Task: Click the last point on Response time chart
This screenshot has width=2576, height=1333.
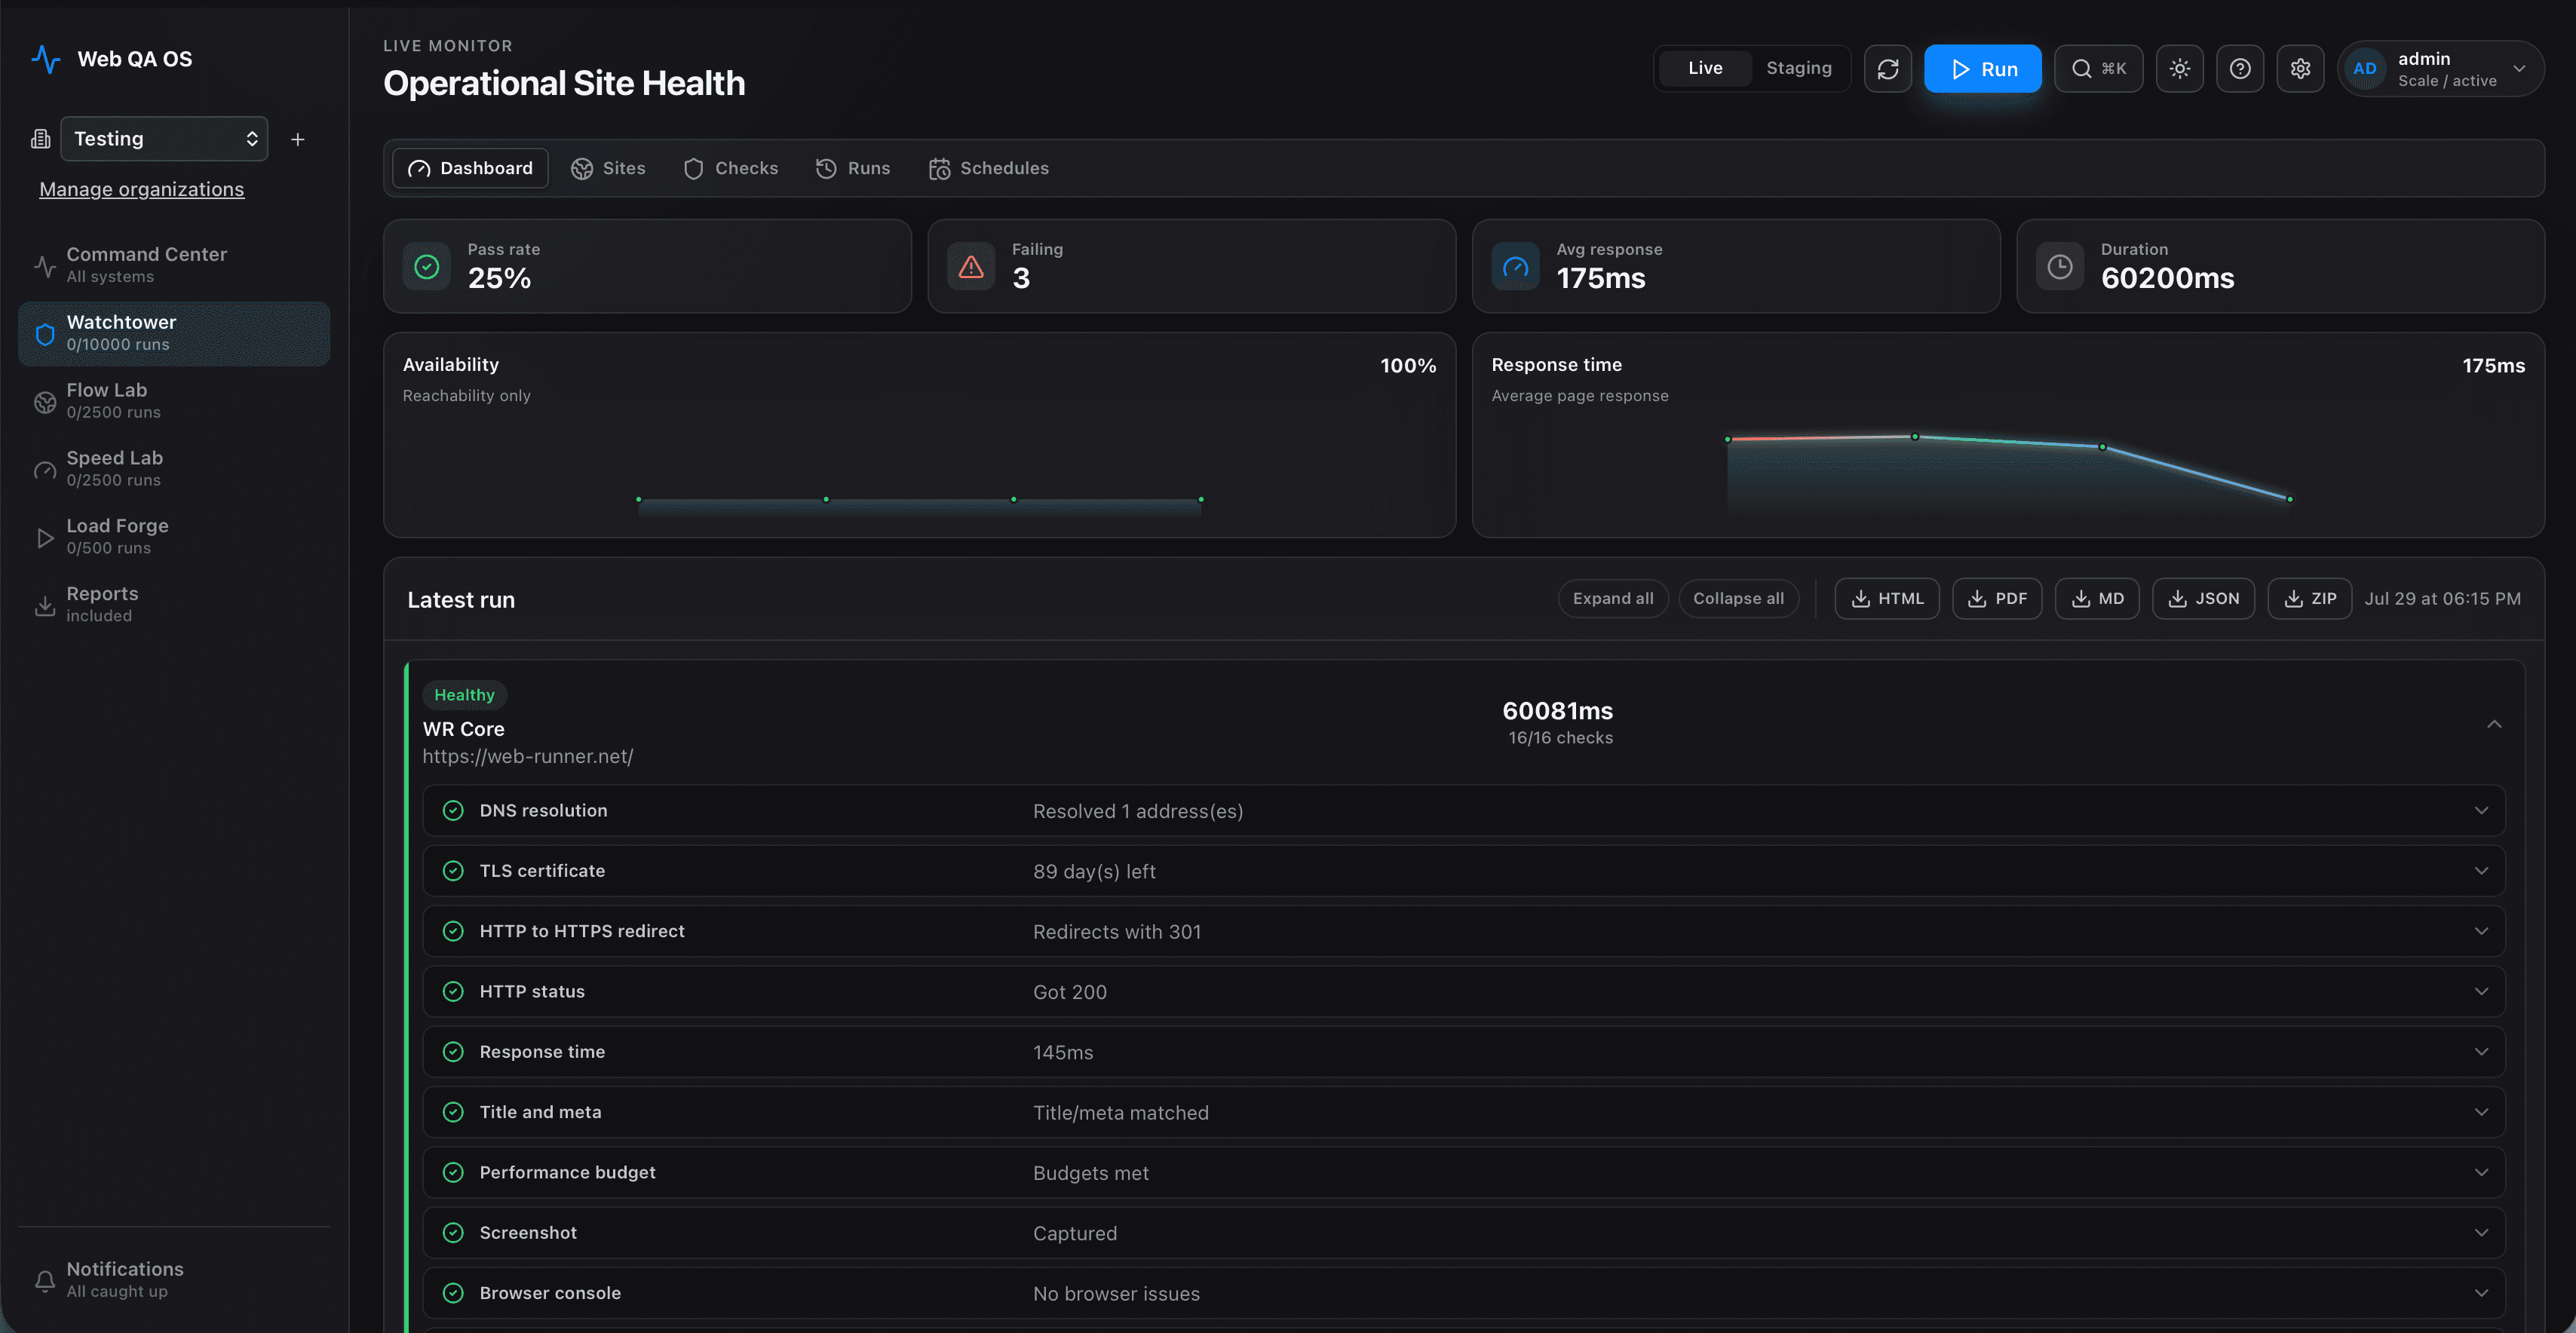Action: click(x=2289, y=499)
